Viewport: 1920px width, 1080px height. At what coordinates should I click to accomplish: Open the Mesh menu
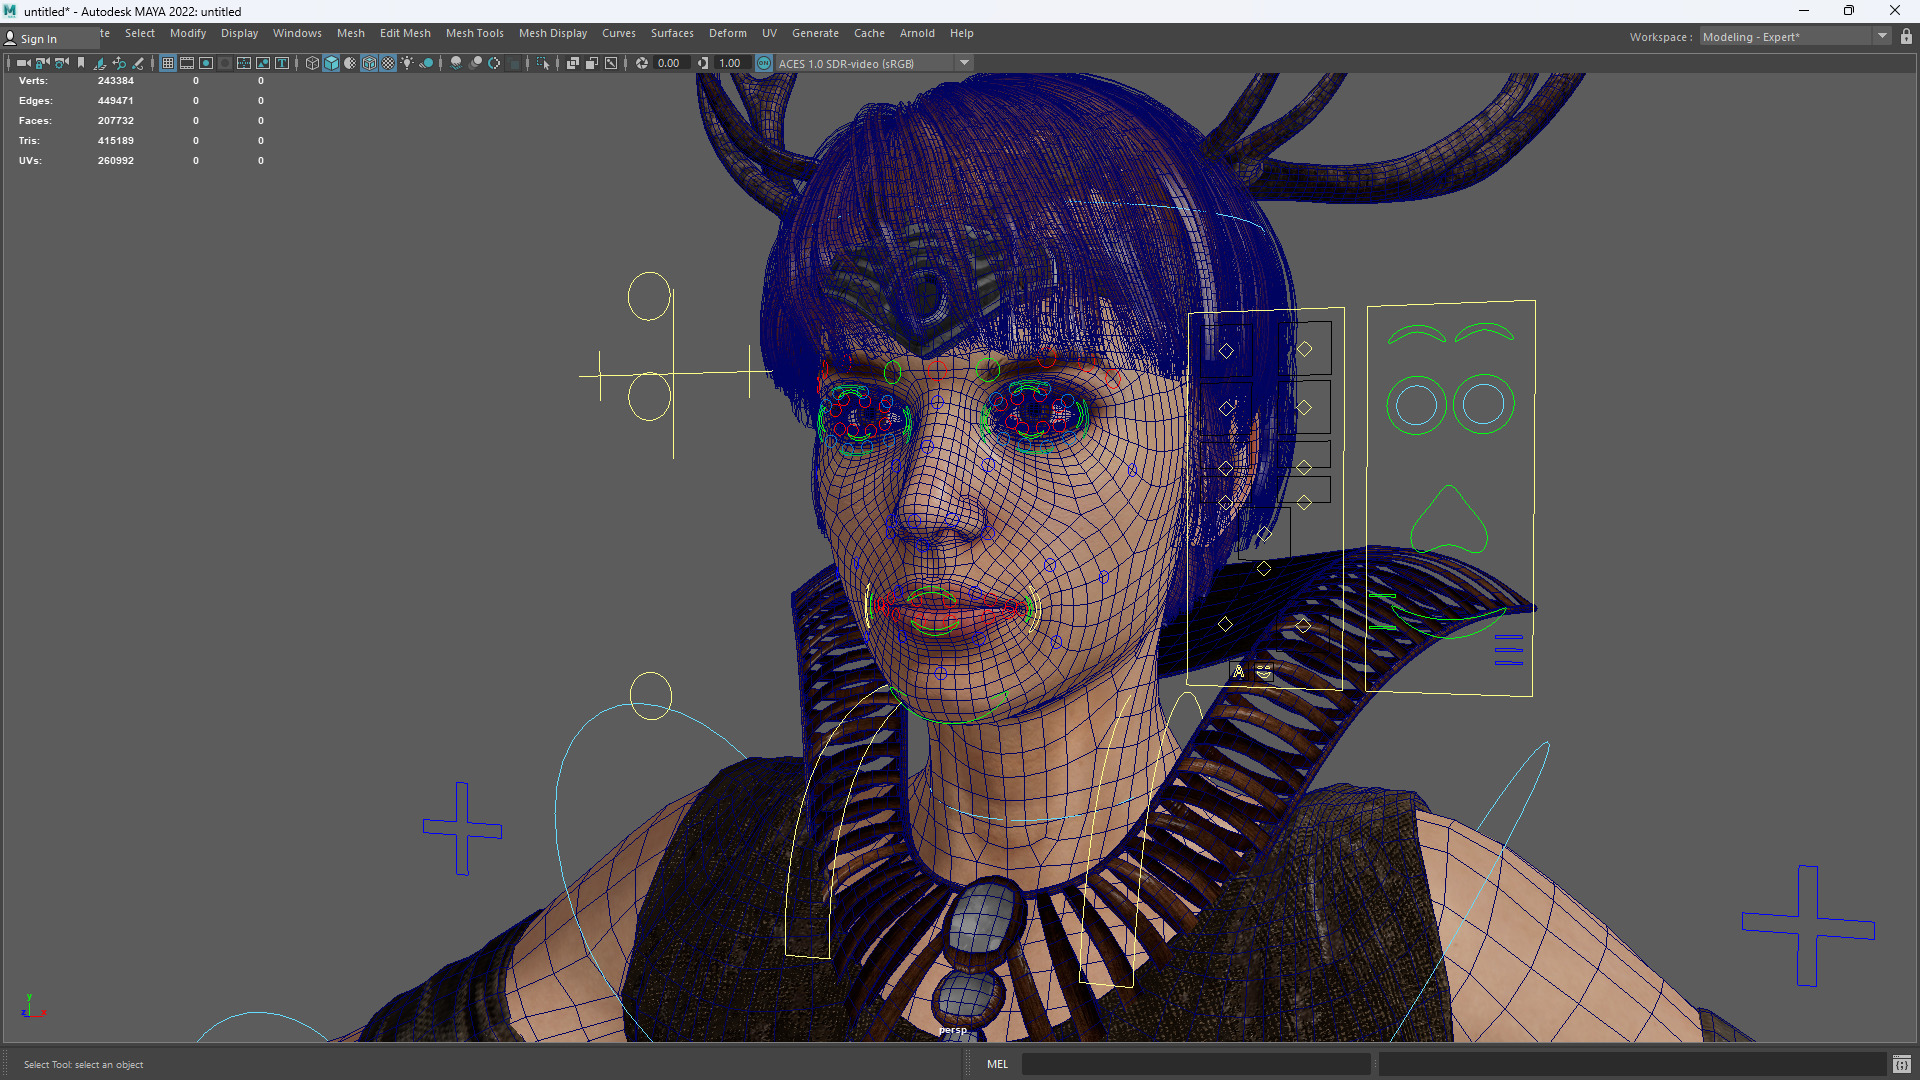tap(351, 33)
